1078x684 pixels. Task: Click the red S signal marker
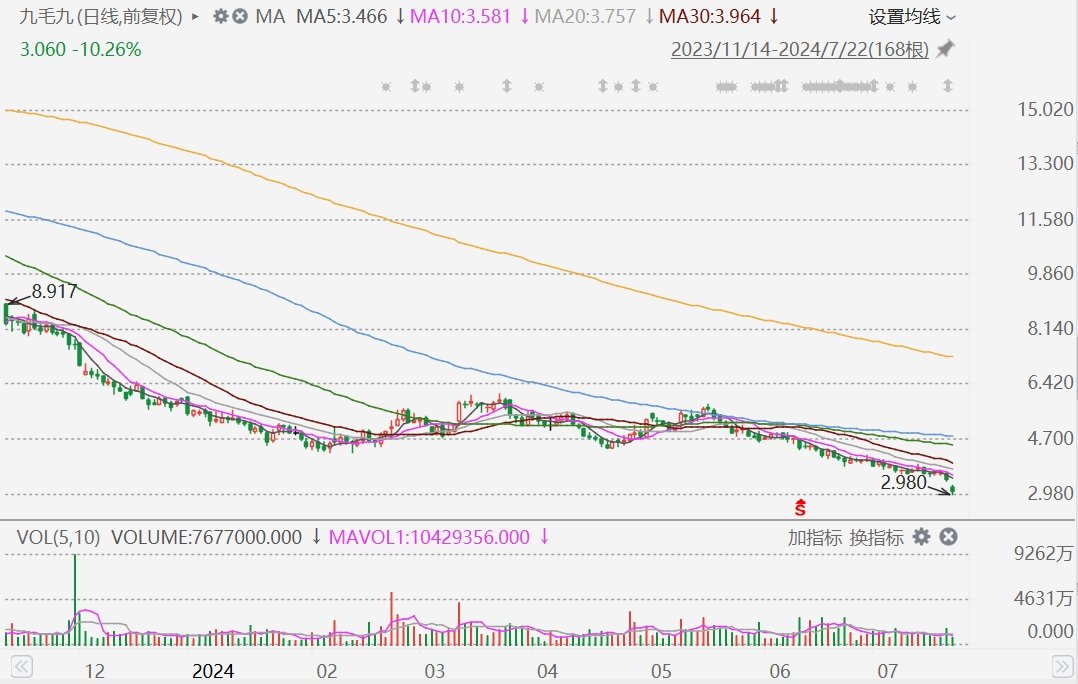click(x=799, y=507)
